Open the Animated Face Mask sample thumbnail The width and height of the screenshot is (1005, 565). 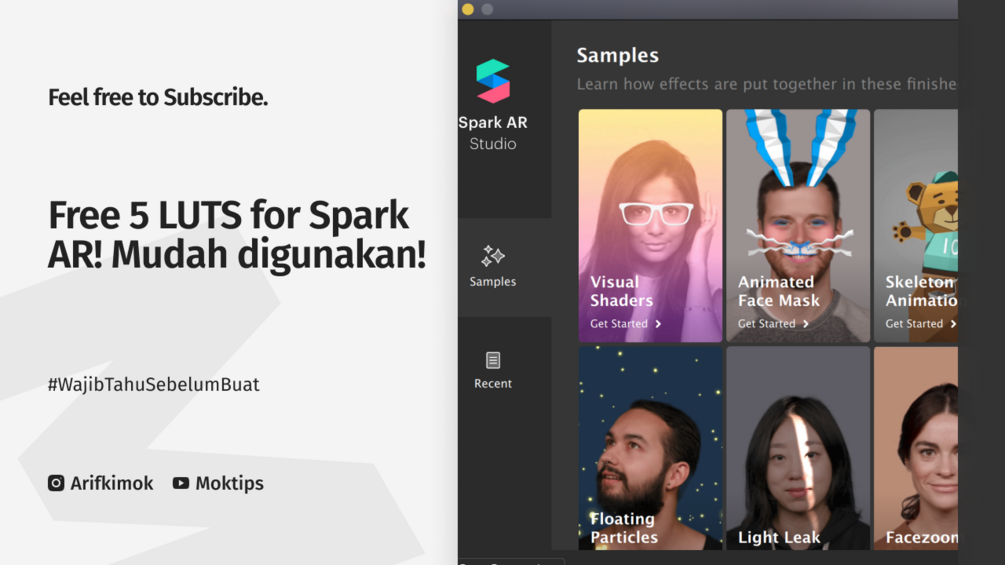[x=798, y=225]
